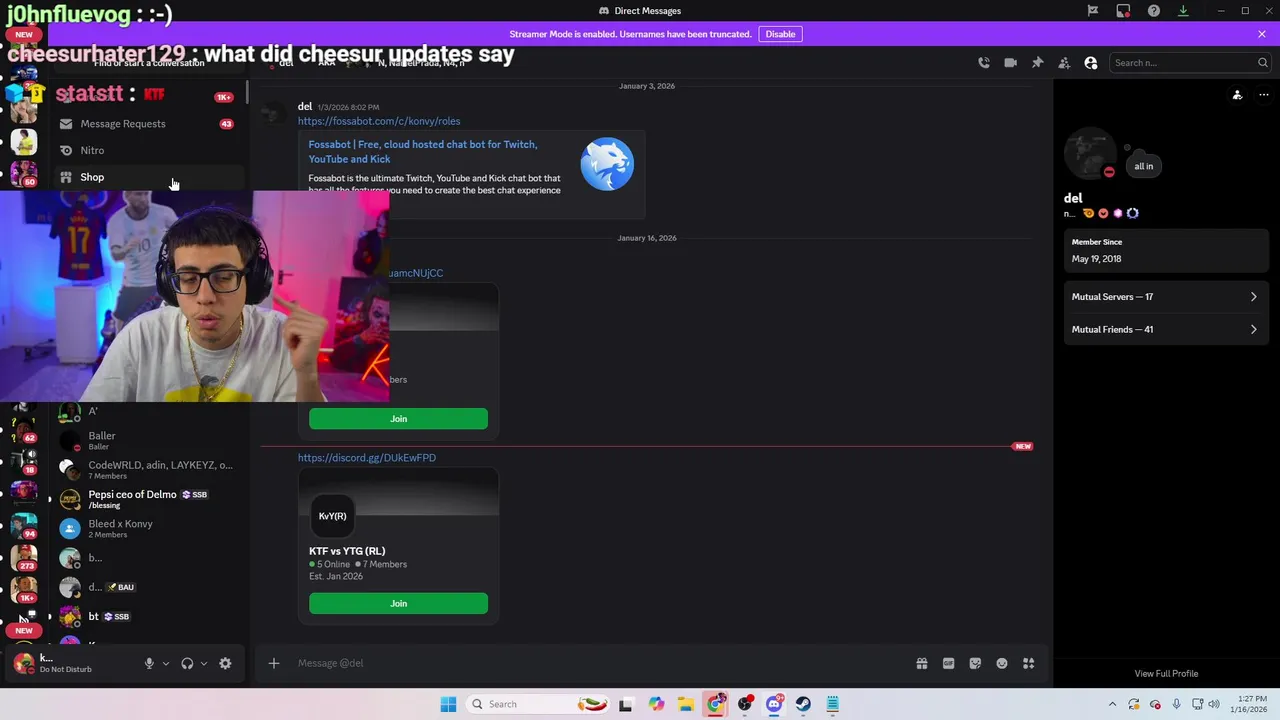Click the KvY(R) server icon
The image size is (1280, 720).
[x=332, y=516]
